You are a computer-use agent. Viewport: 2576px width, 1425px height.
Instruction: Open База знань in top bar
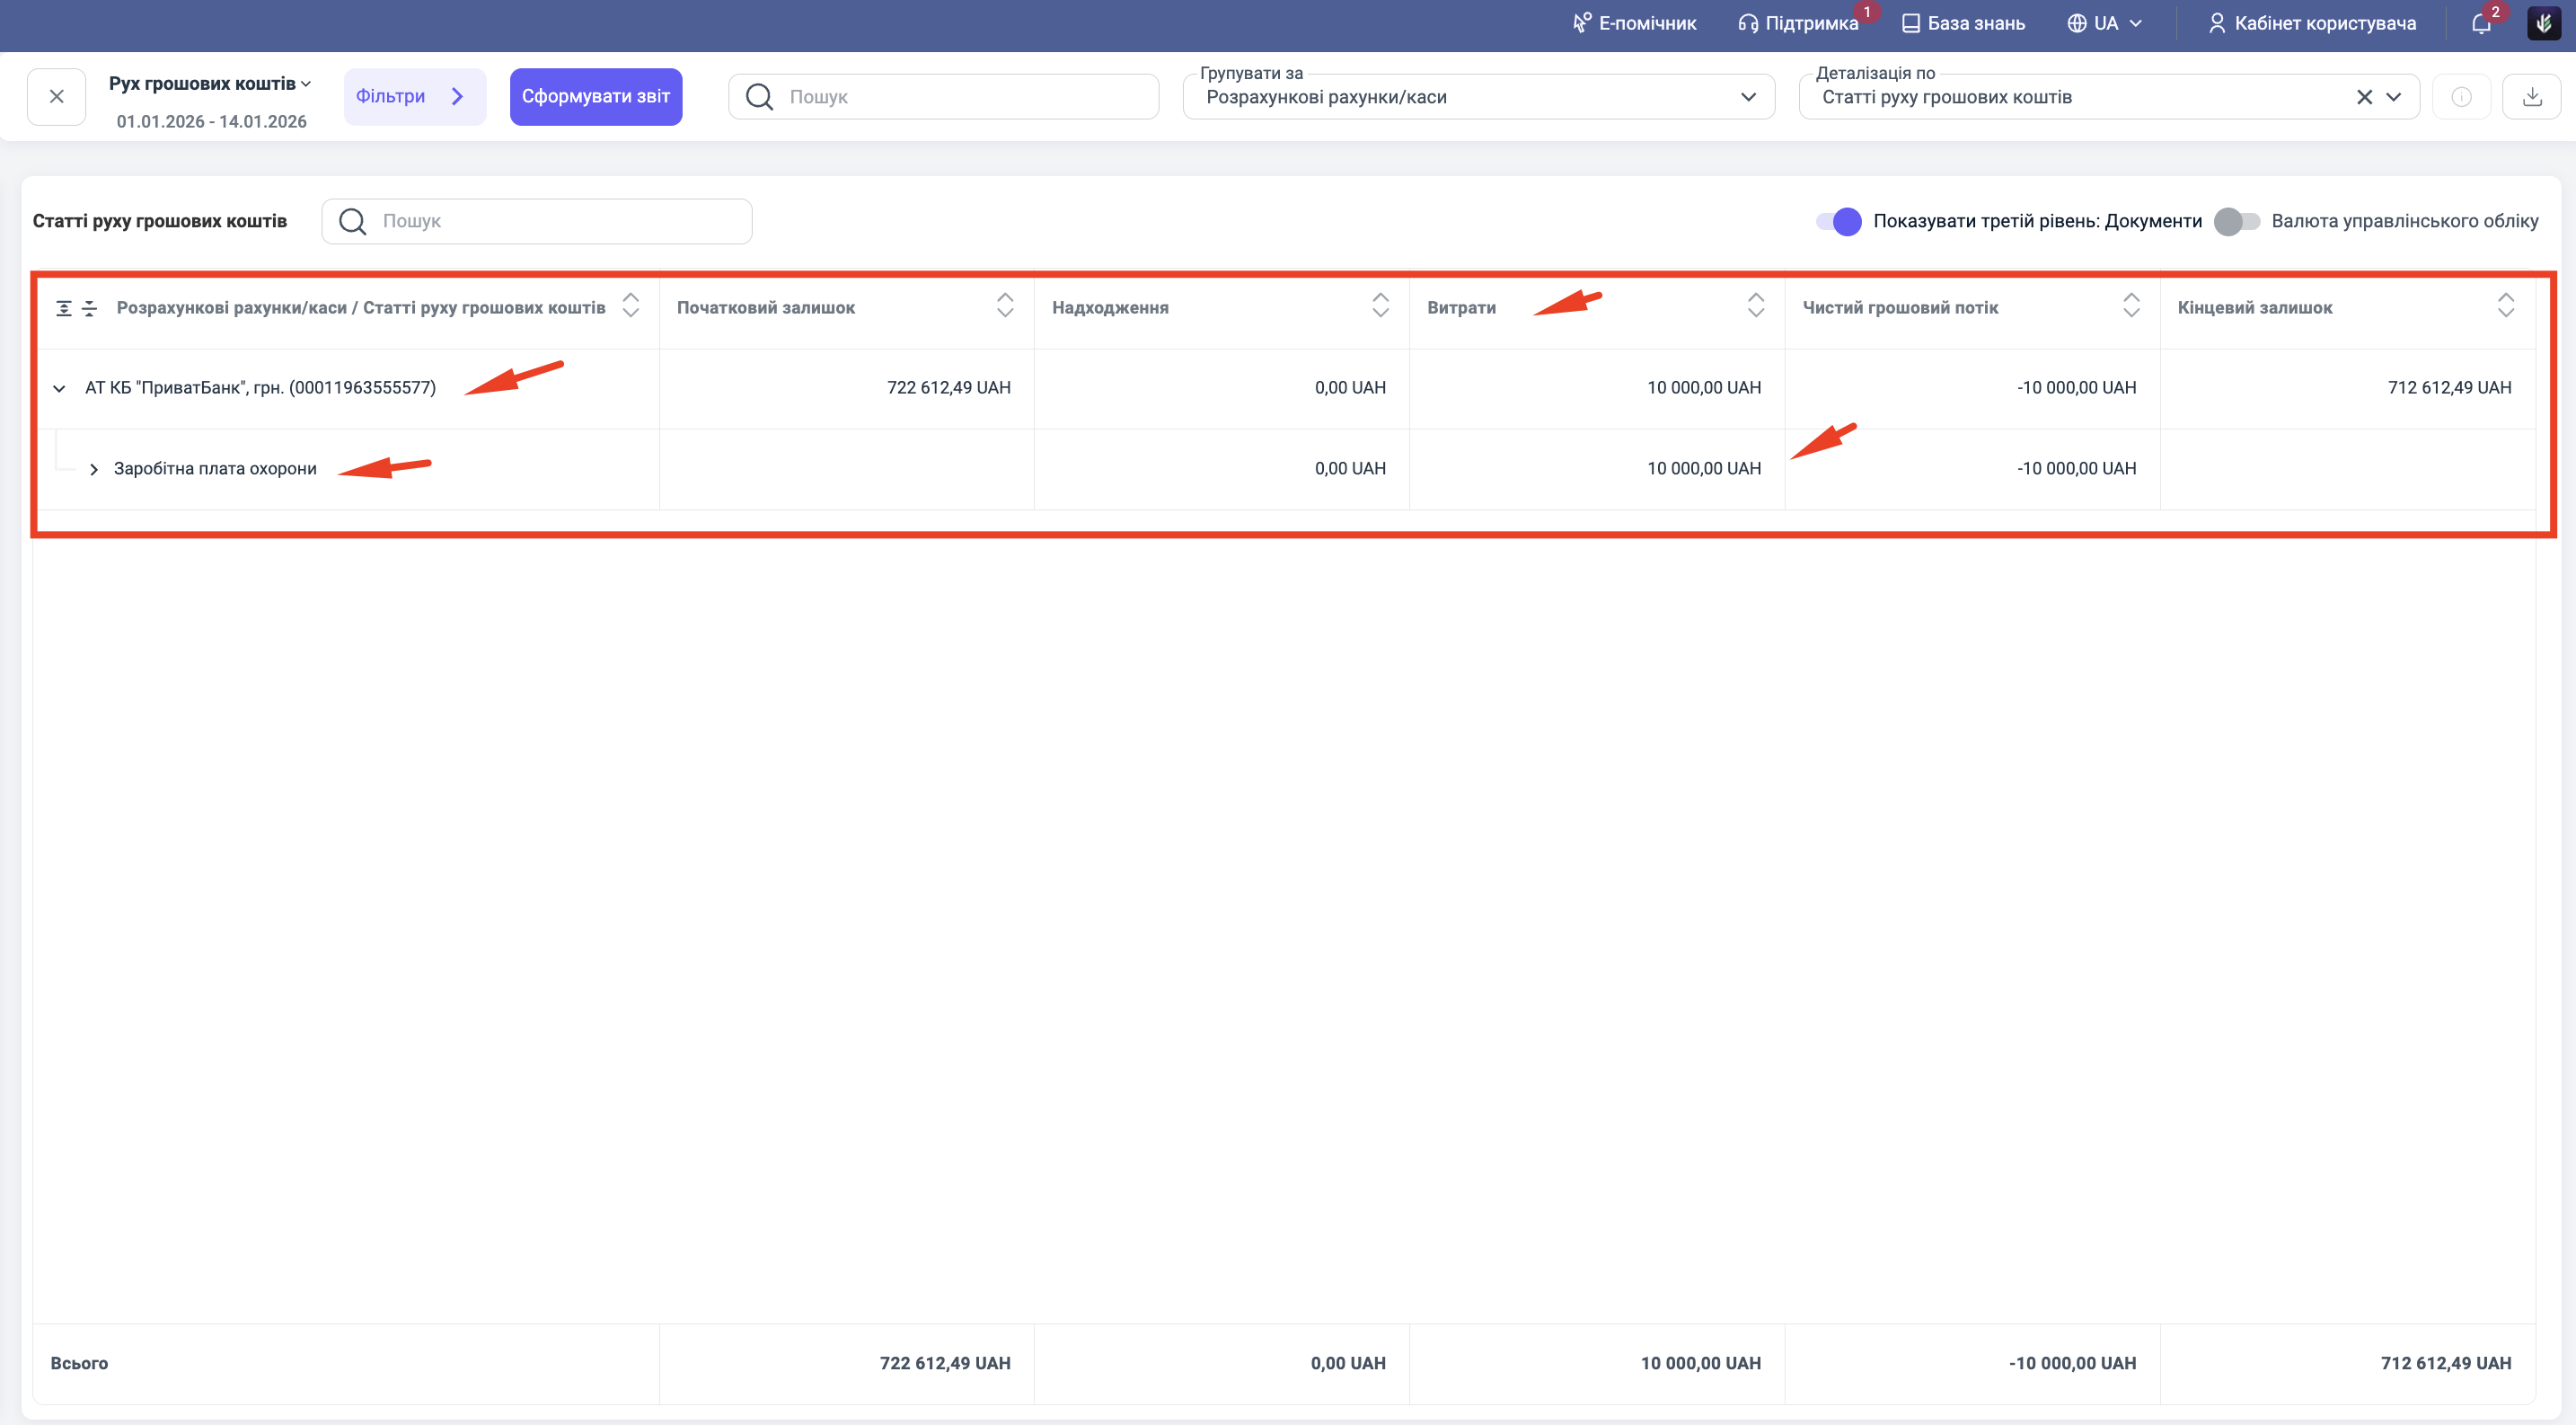click(x=1963, y=23)
